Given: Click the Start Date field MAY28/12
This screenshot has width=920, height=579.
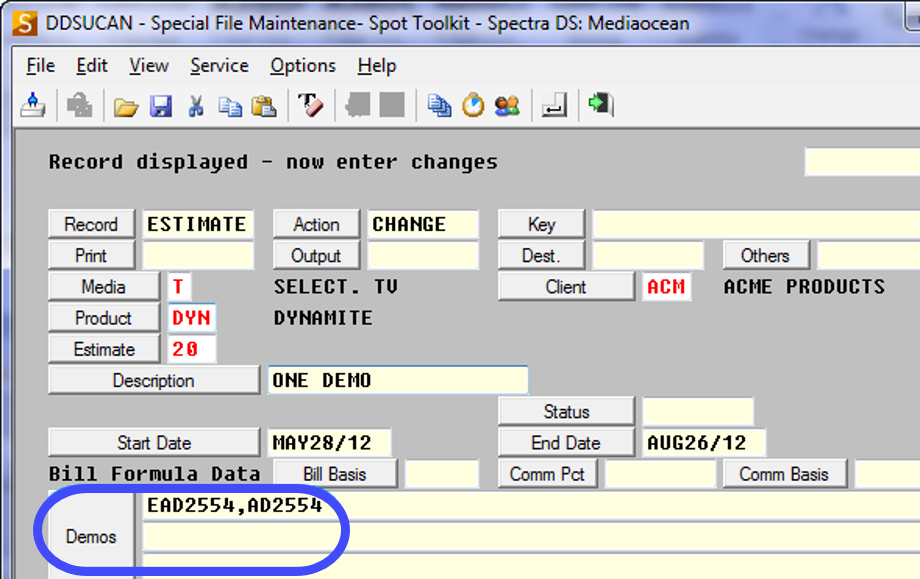Looking at the screenshot, I should (x=329, y=442).
